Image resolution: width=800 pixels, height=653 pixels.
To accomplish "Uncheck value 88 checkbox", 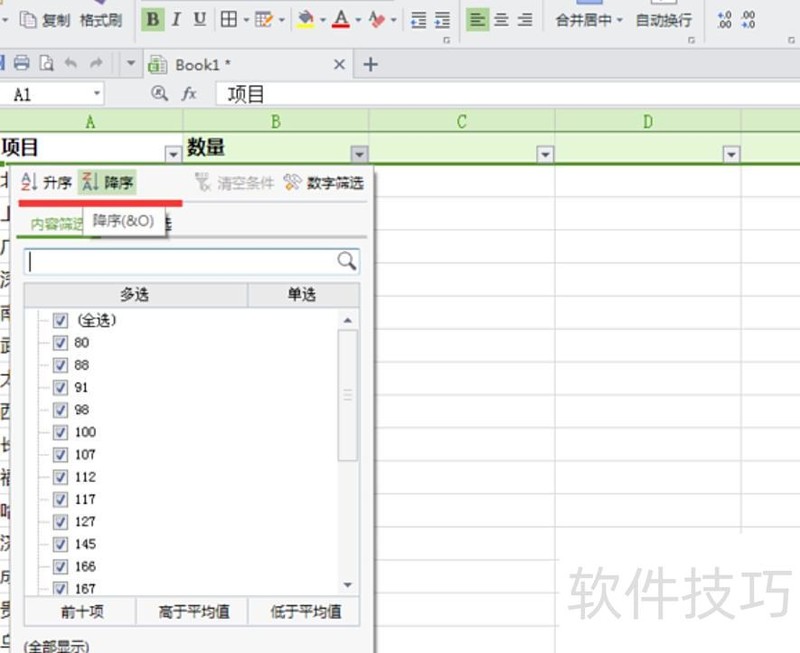I will click(x=60, y=365).
